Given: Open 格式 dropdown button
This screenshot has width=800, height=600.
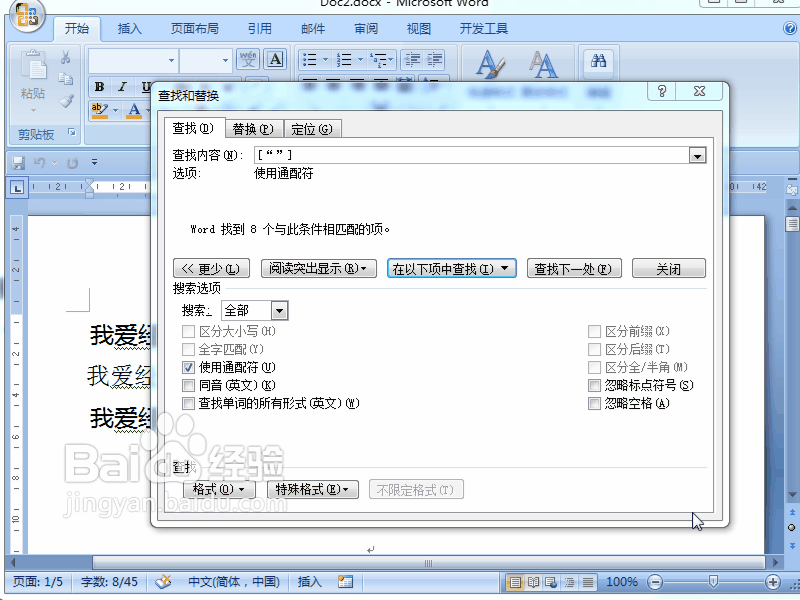Looking at the screenshot, I should pos(219,490).
